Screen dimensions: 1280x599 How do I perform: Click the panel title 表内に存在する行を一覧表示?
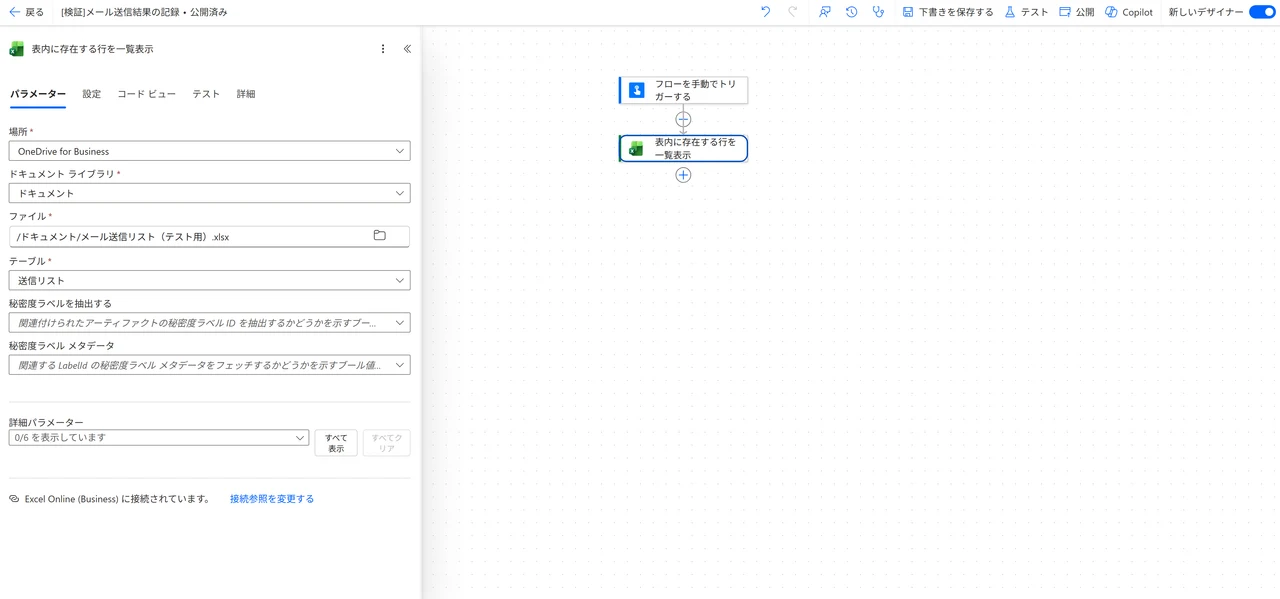coord(92,49)
